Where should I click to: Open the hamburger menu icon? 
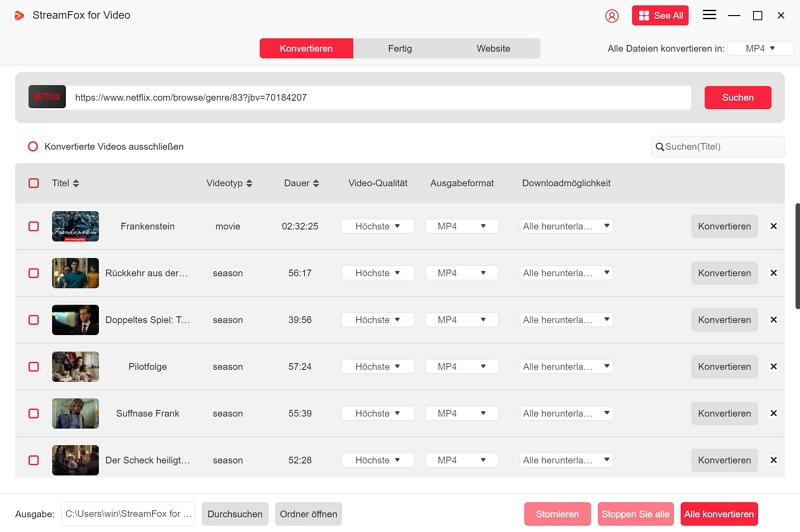(709, 15)
